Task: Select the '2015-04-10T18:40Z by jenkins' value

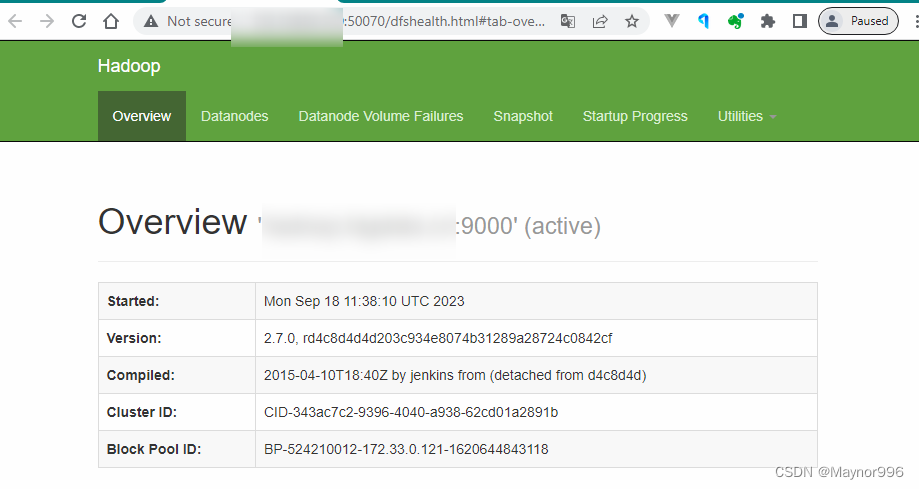Action: coord(455,375)
